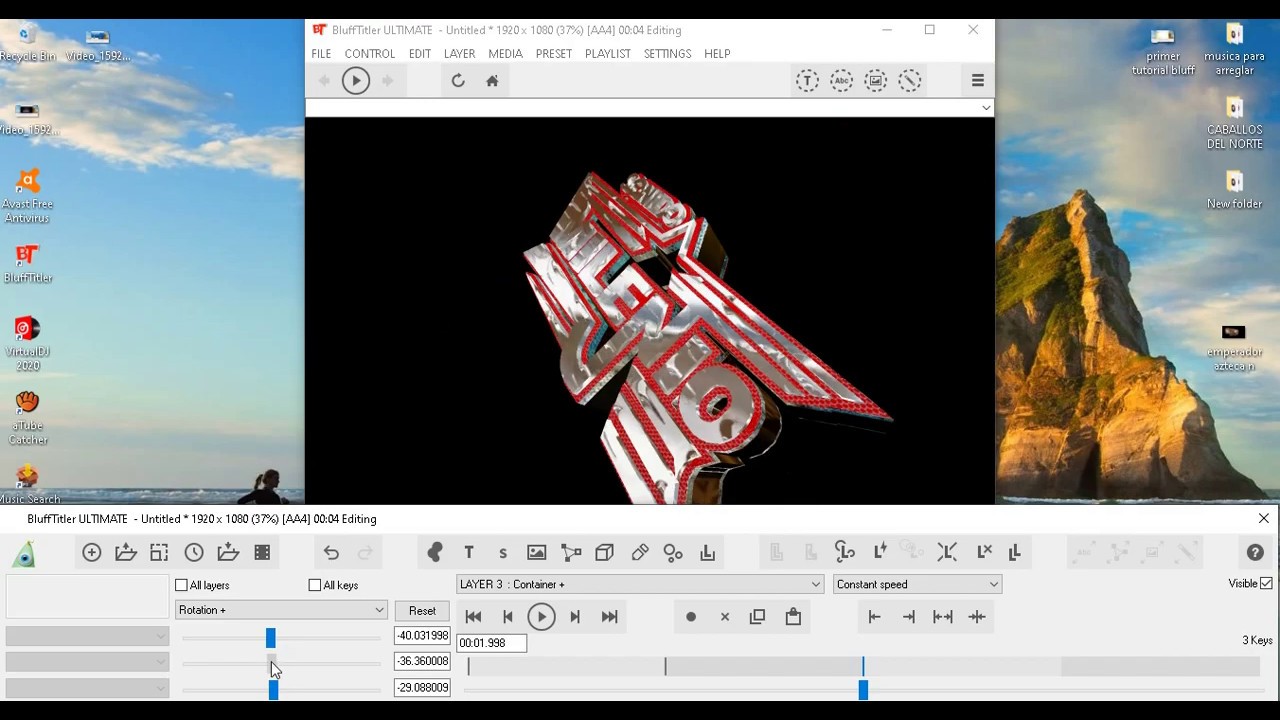Go to the next key button

[575, 617]
